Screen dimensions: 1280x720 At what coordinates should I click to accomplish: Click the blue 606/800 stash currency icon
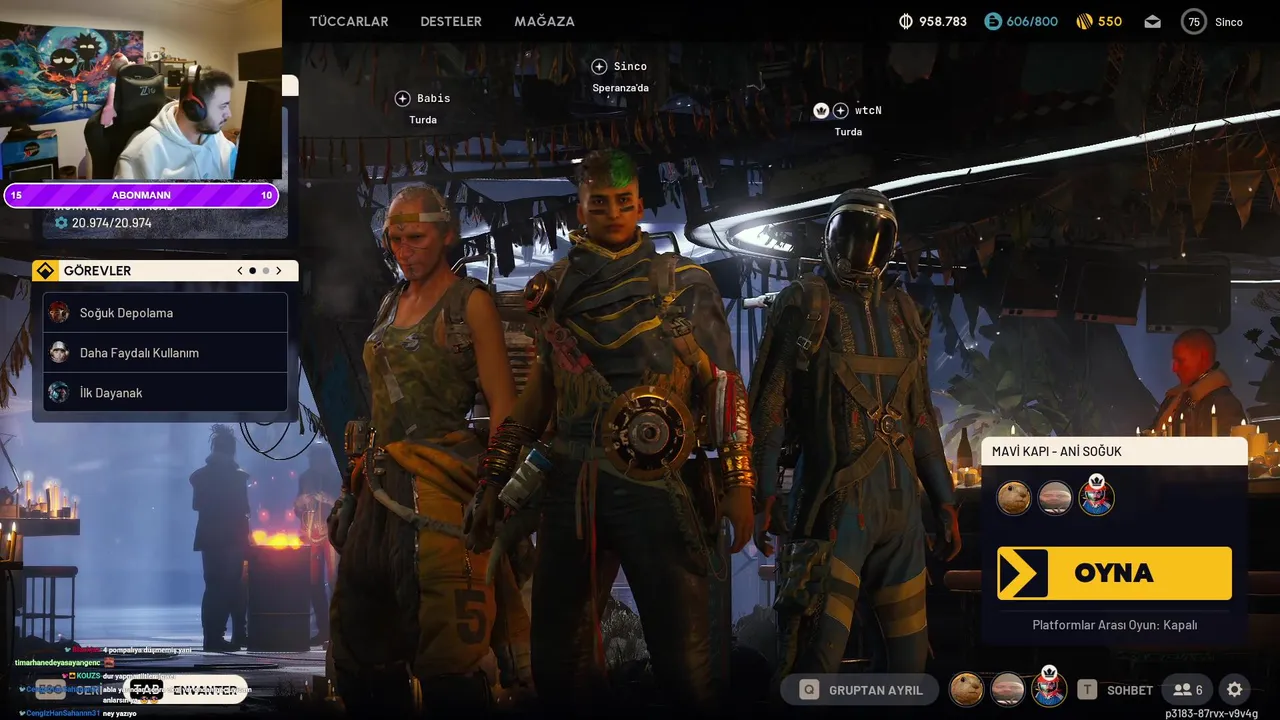(x=993, y=21)
